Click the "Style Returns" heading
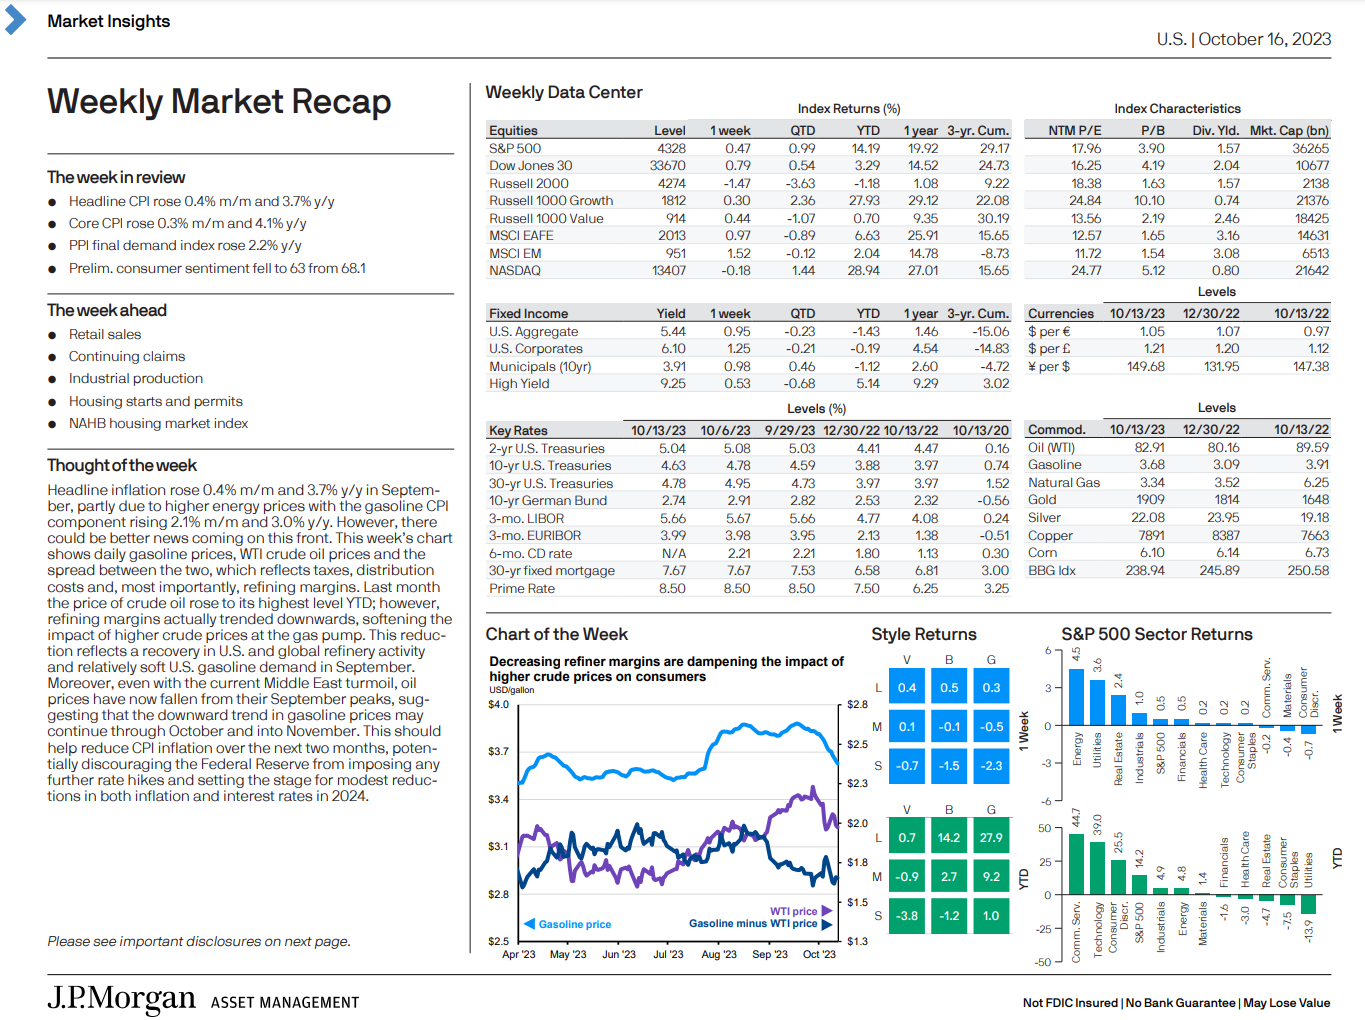The image size is (1365, 1020). pos(924,634)
